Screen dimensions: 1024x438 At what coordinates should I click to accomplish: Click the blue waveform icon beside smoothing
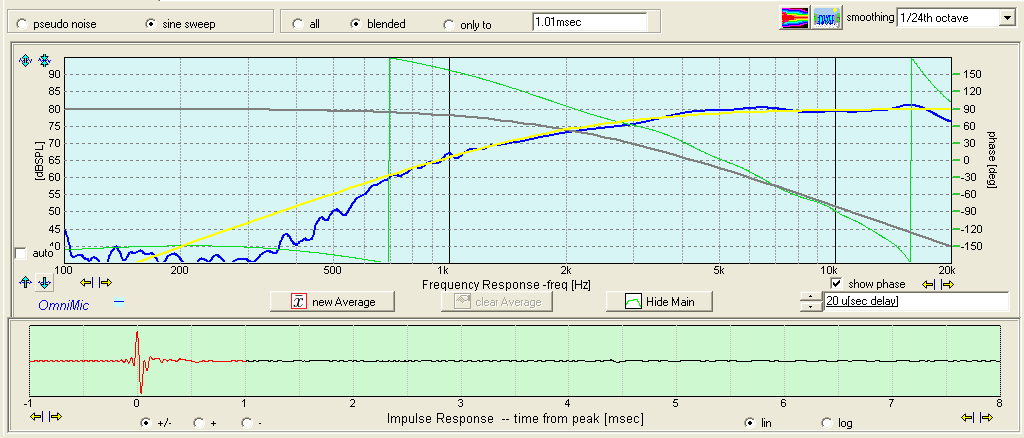point(824,18)
